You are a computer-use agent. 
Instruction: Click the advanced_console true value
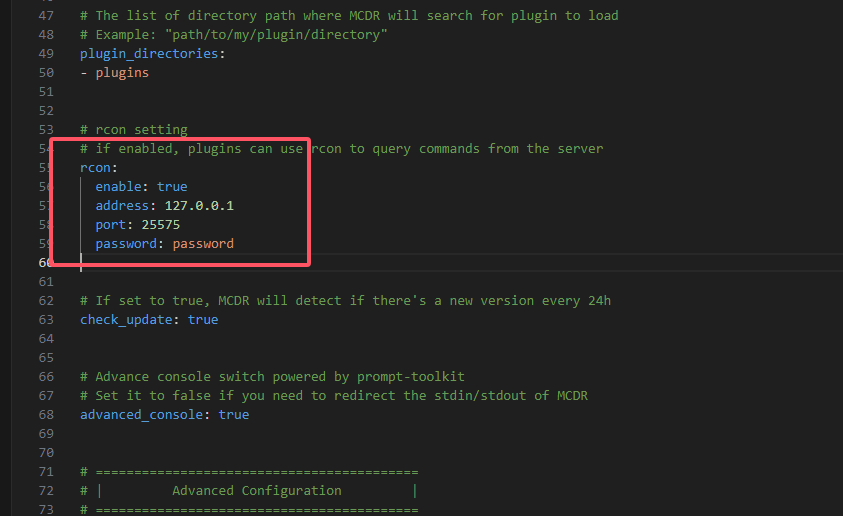(233, 414)
